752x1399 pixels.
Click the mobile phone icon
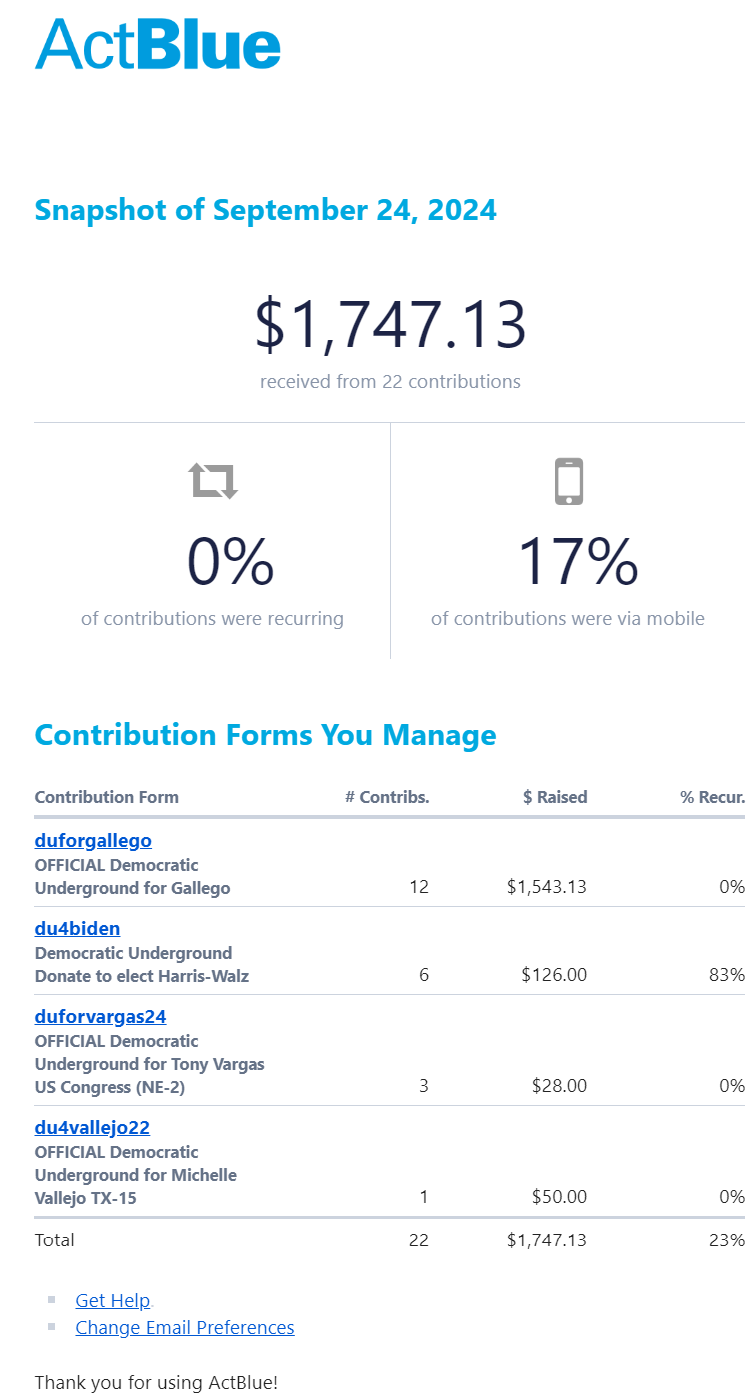click(568, 481)
